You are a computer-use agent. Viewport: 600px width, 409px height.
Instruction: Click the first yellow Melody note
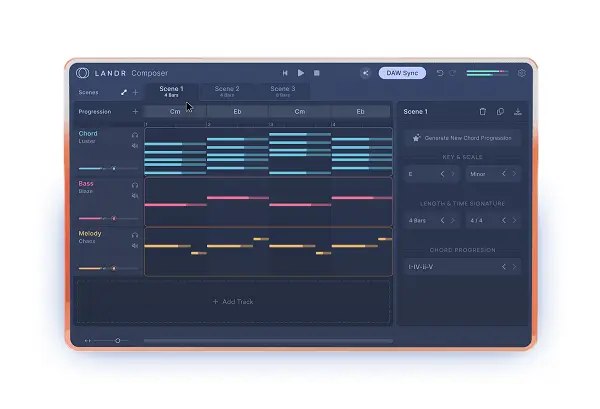[x=168, y=246]
